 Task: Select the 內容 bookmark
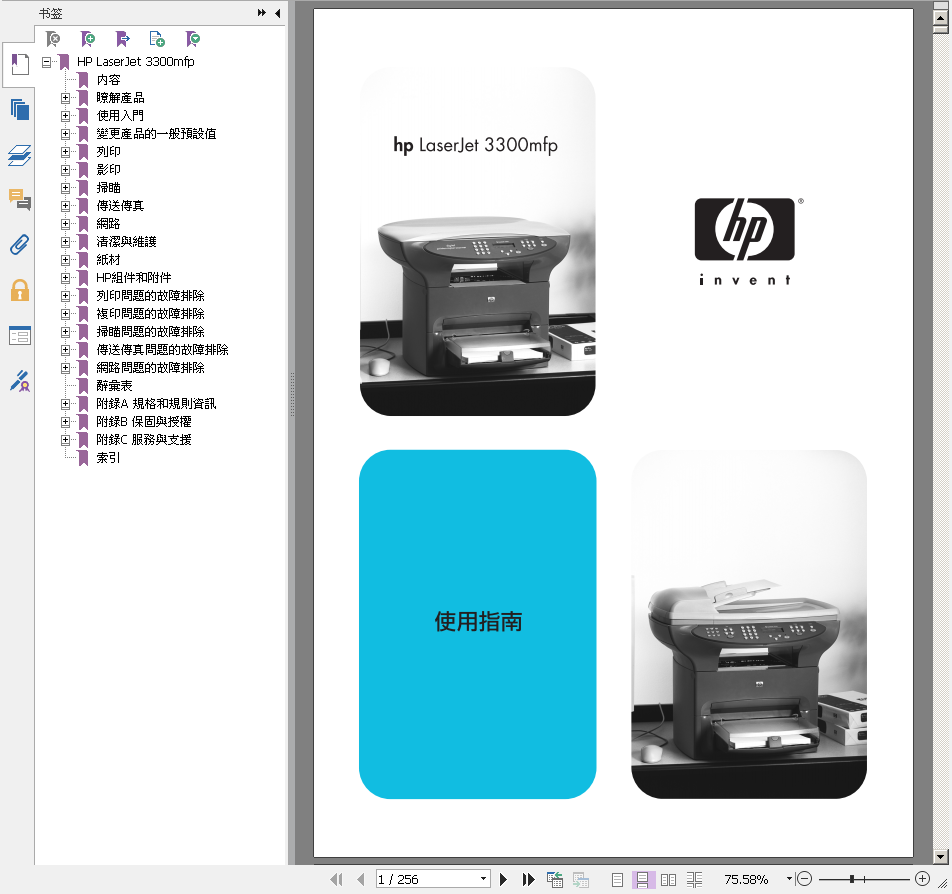[109, 80]
